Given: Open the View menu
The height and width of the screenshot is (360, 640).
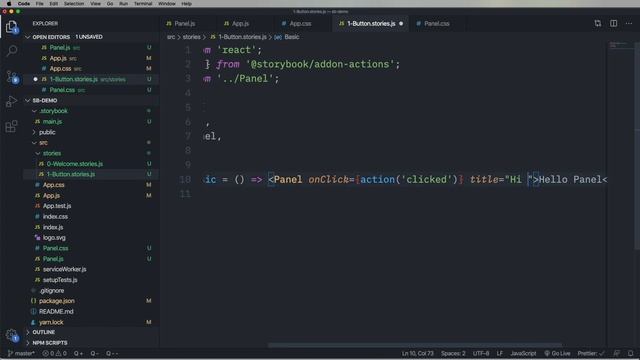Looking at the screenshot, I should pos(95,3).
